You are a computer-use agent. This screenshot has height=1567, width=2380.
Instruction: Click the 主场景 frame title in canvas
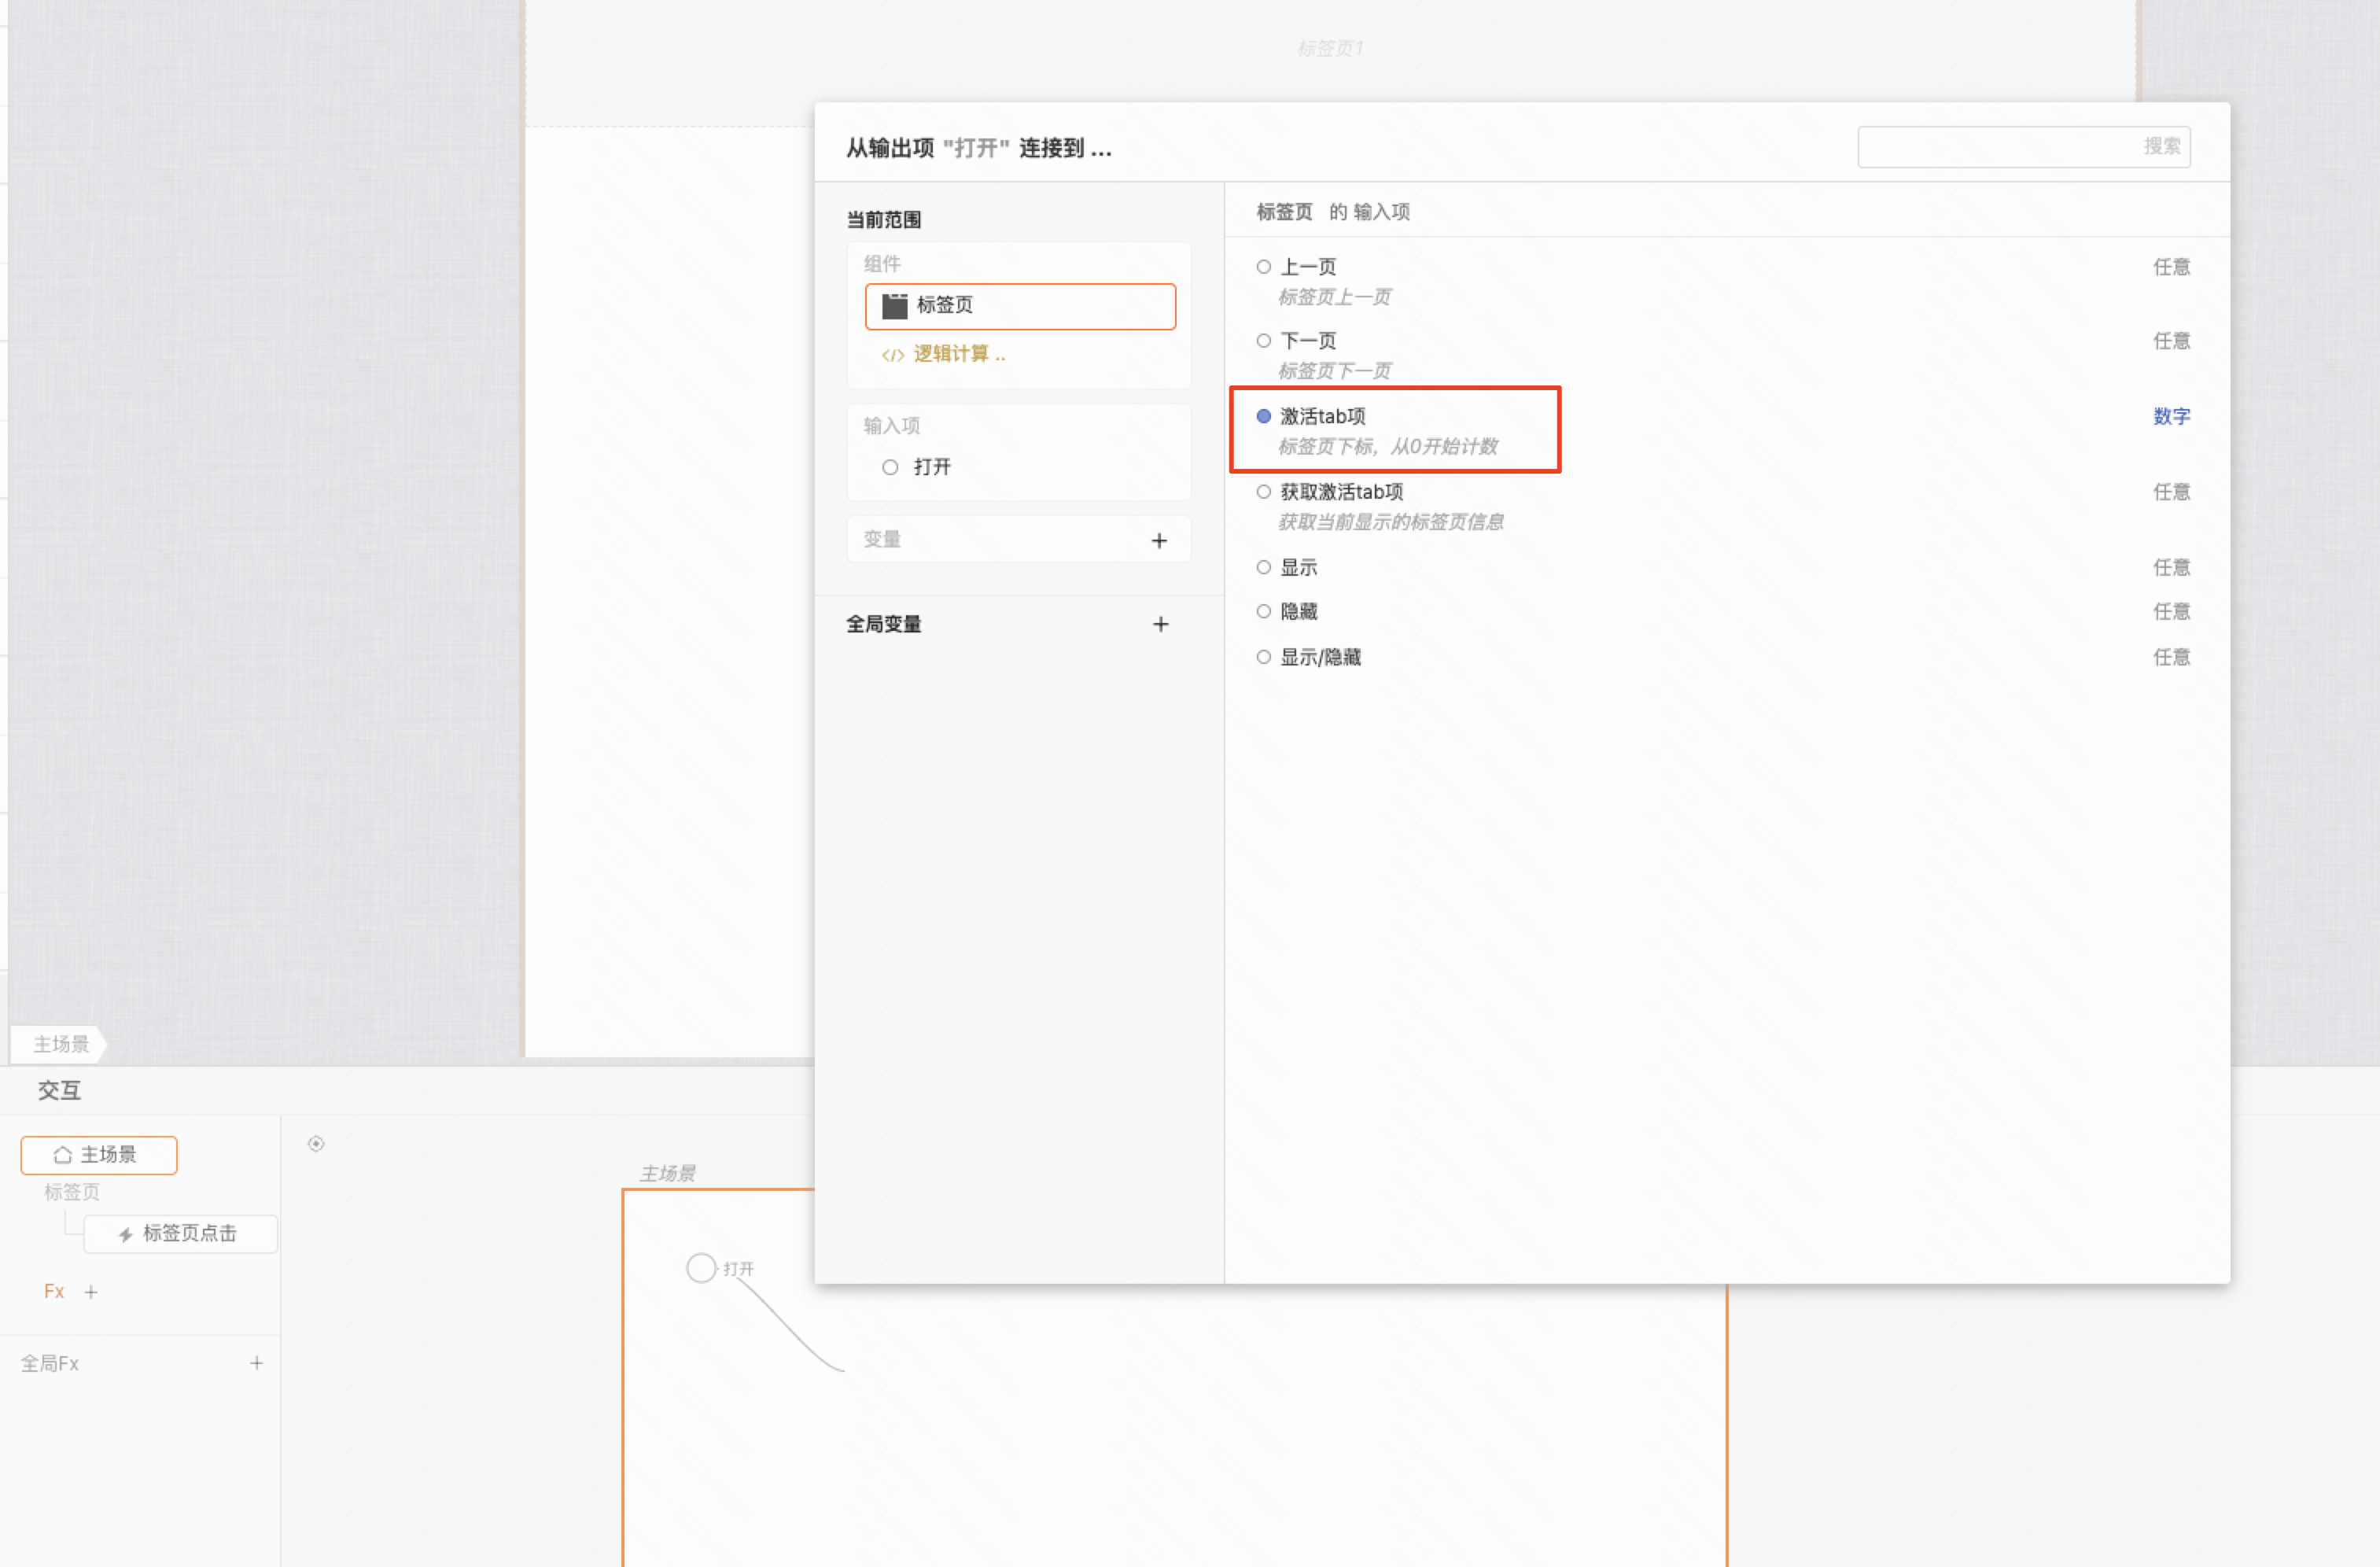(668, 1173)
